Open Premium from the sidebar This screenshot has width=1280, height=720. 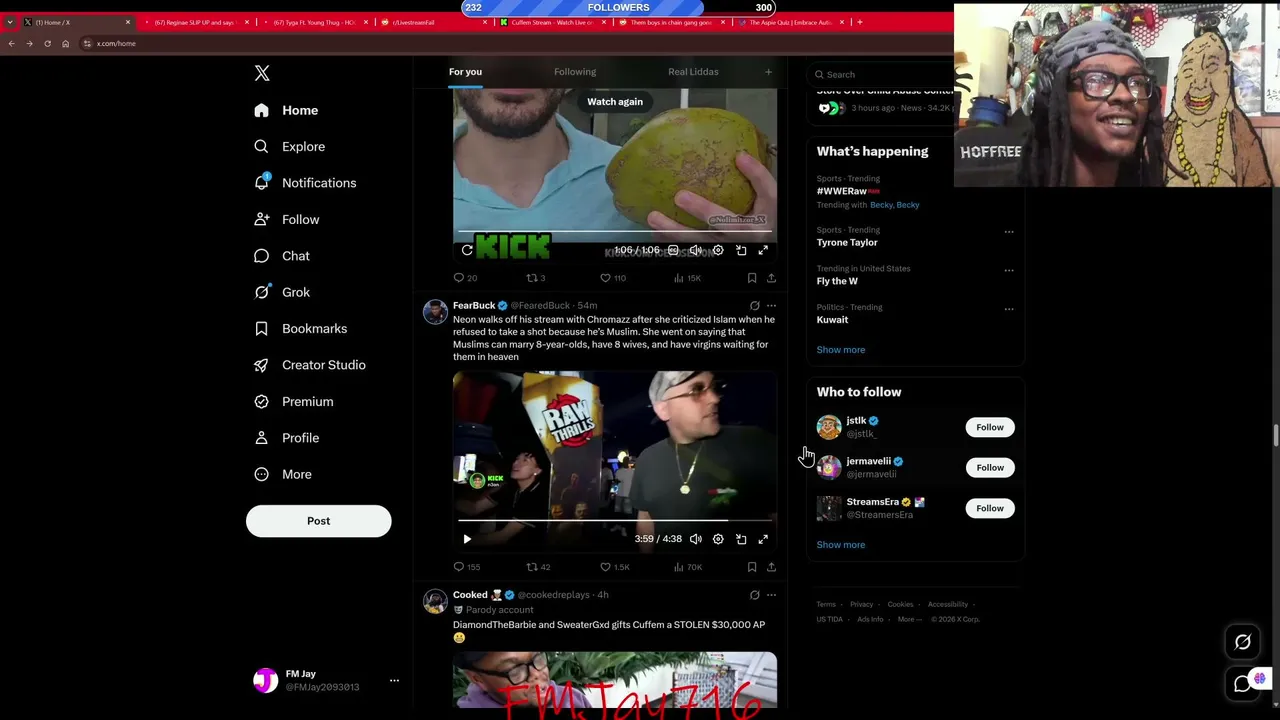pos(293,401)
